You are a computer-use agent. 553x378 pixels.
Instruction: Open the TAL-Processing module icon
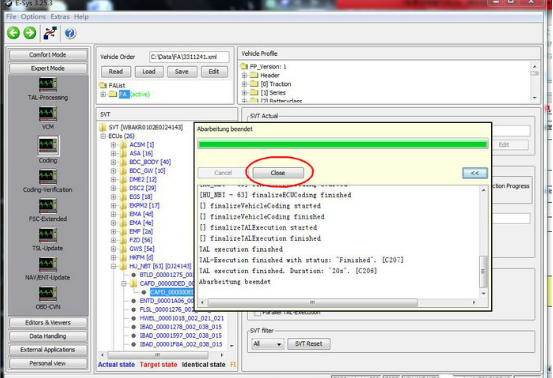(48, 84)
